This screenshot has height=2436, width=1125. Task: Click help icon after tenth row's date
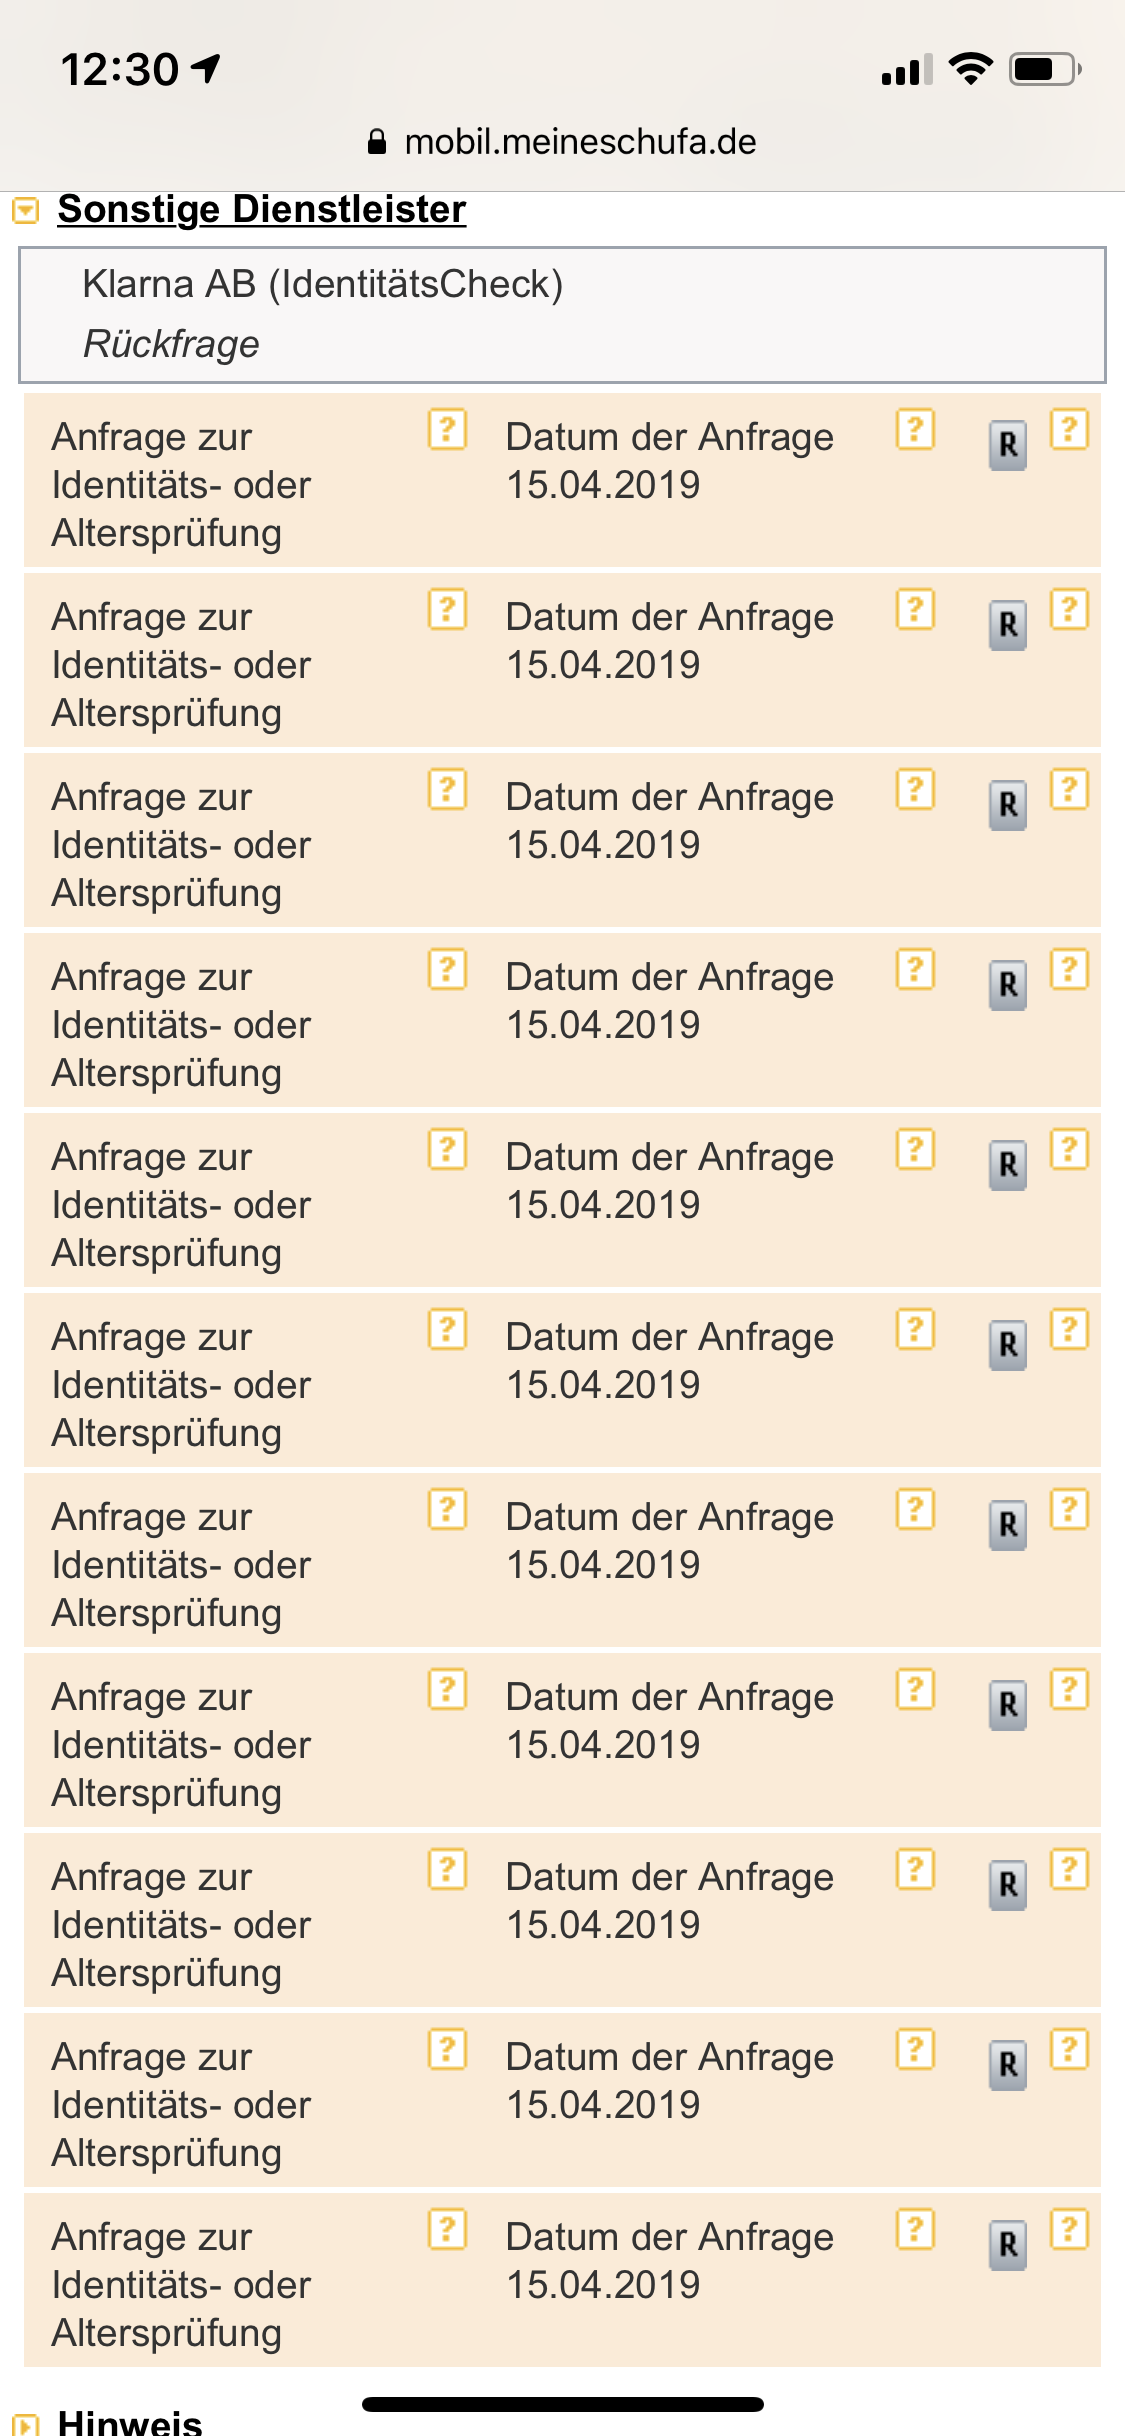pyautogui.click(x=915, y=2050)
